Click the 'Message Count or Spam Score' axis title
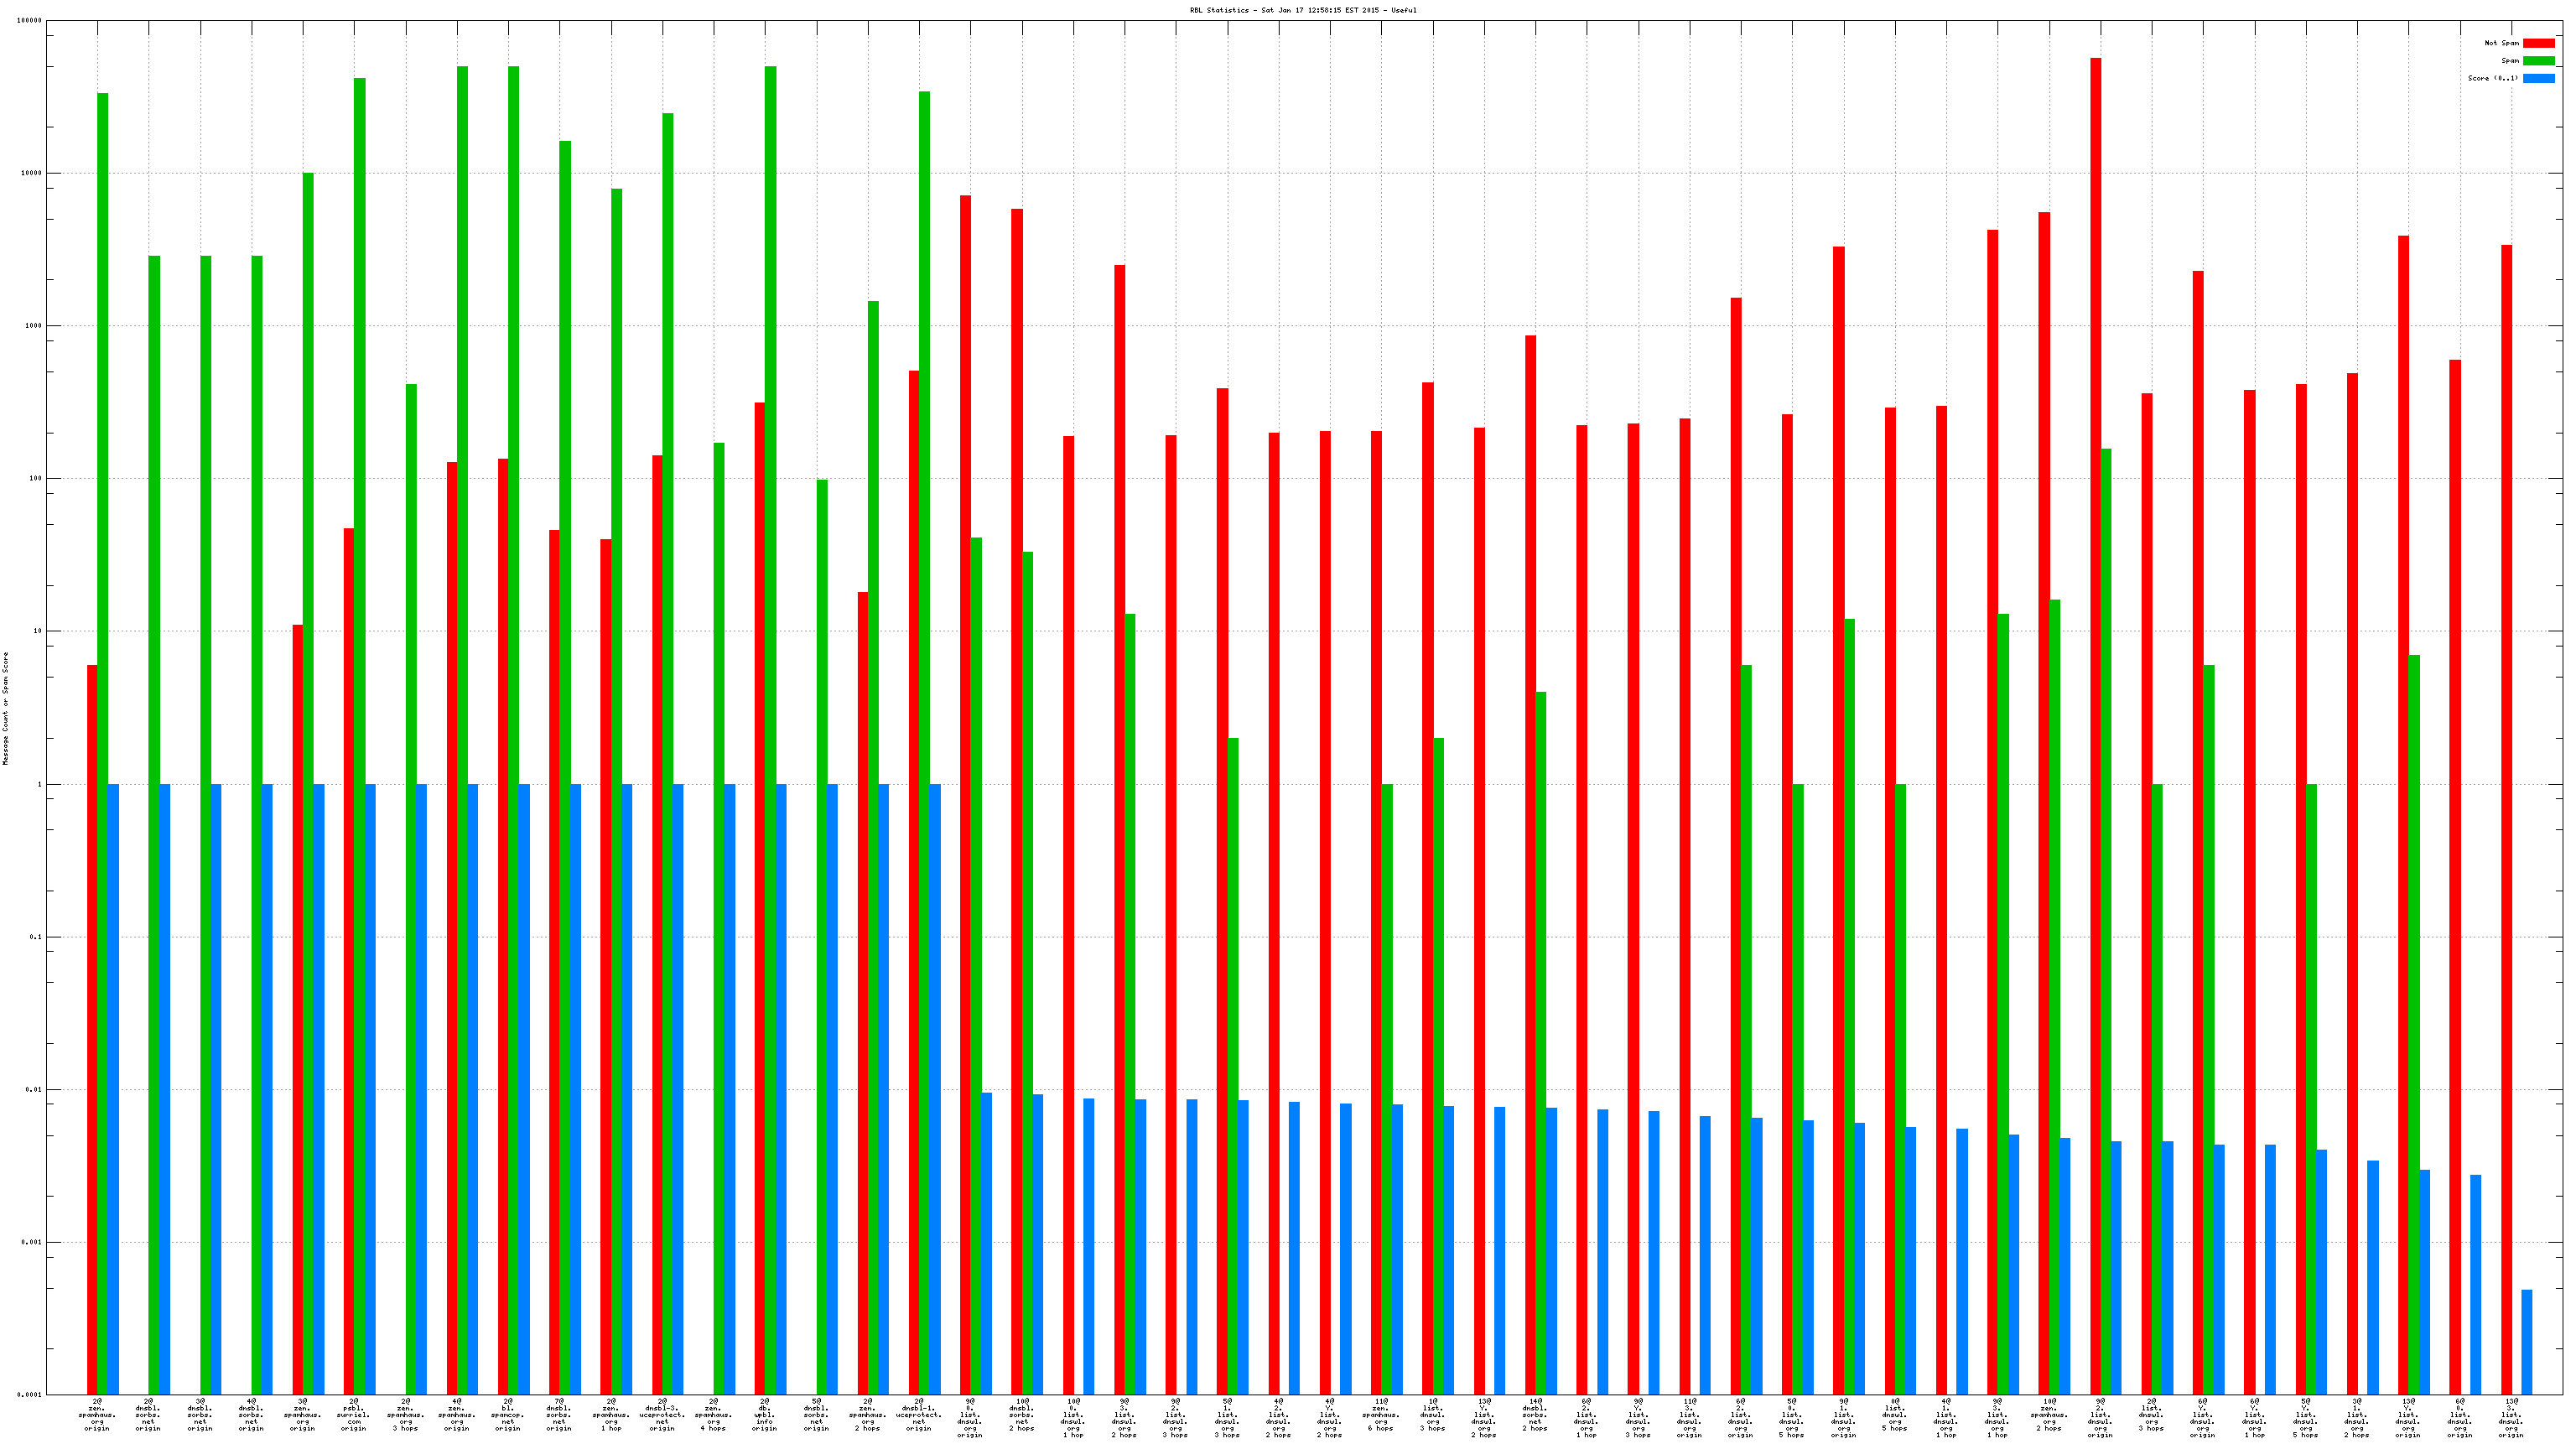Viewport: 2576px width, 1449px height. (x=5, y=708)
